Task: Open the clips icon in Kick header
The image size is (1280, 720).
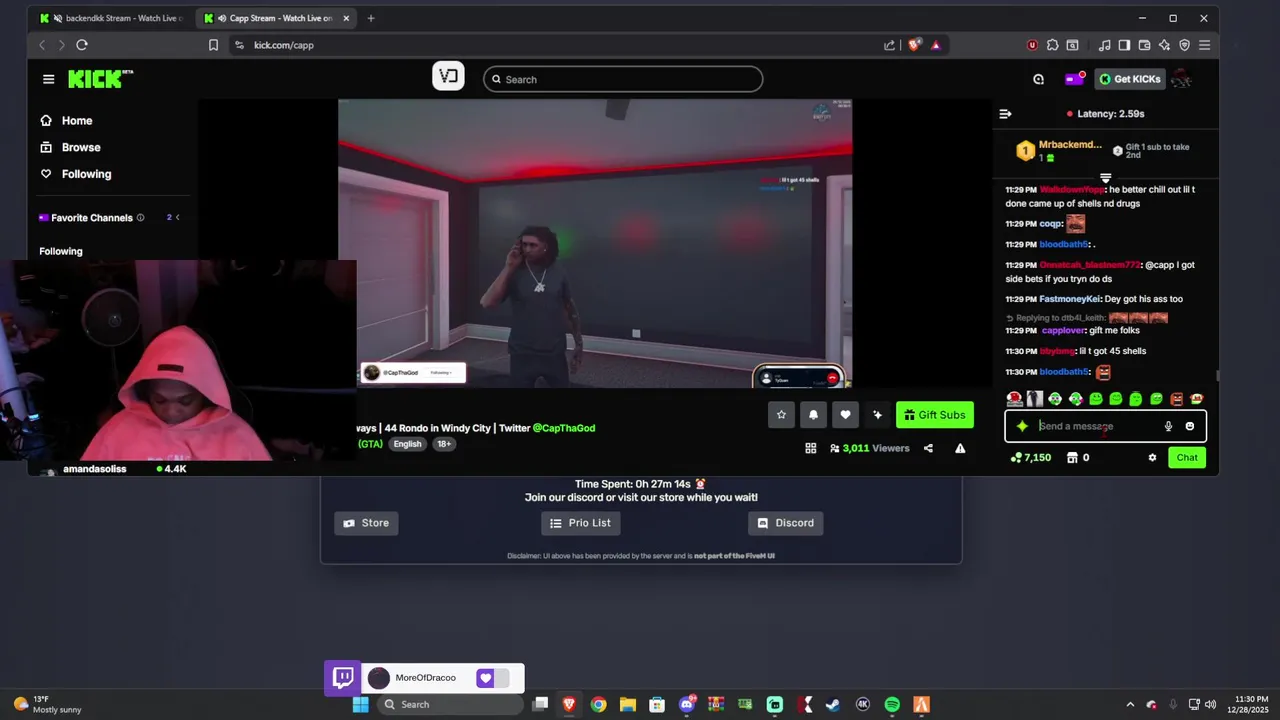Action: click(1038, 79)
